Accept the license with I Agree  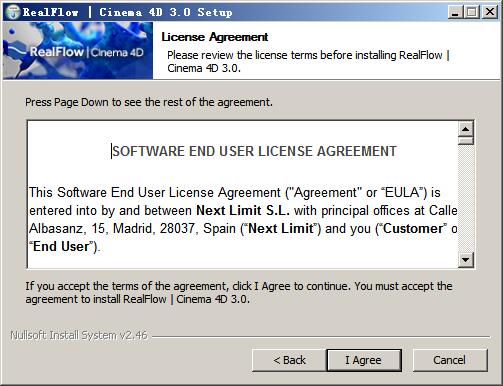(364, 360)
